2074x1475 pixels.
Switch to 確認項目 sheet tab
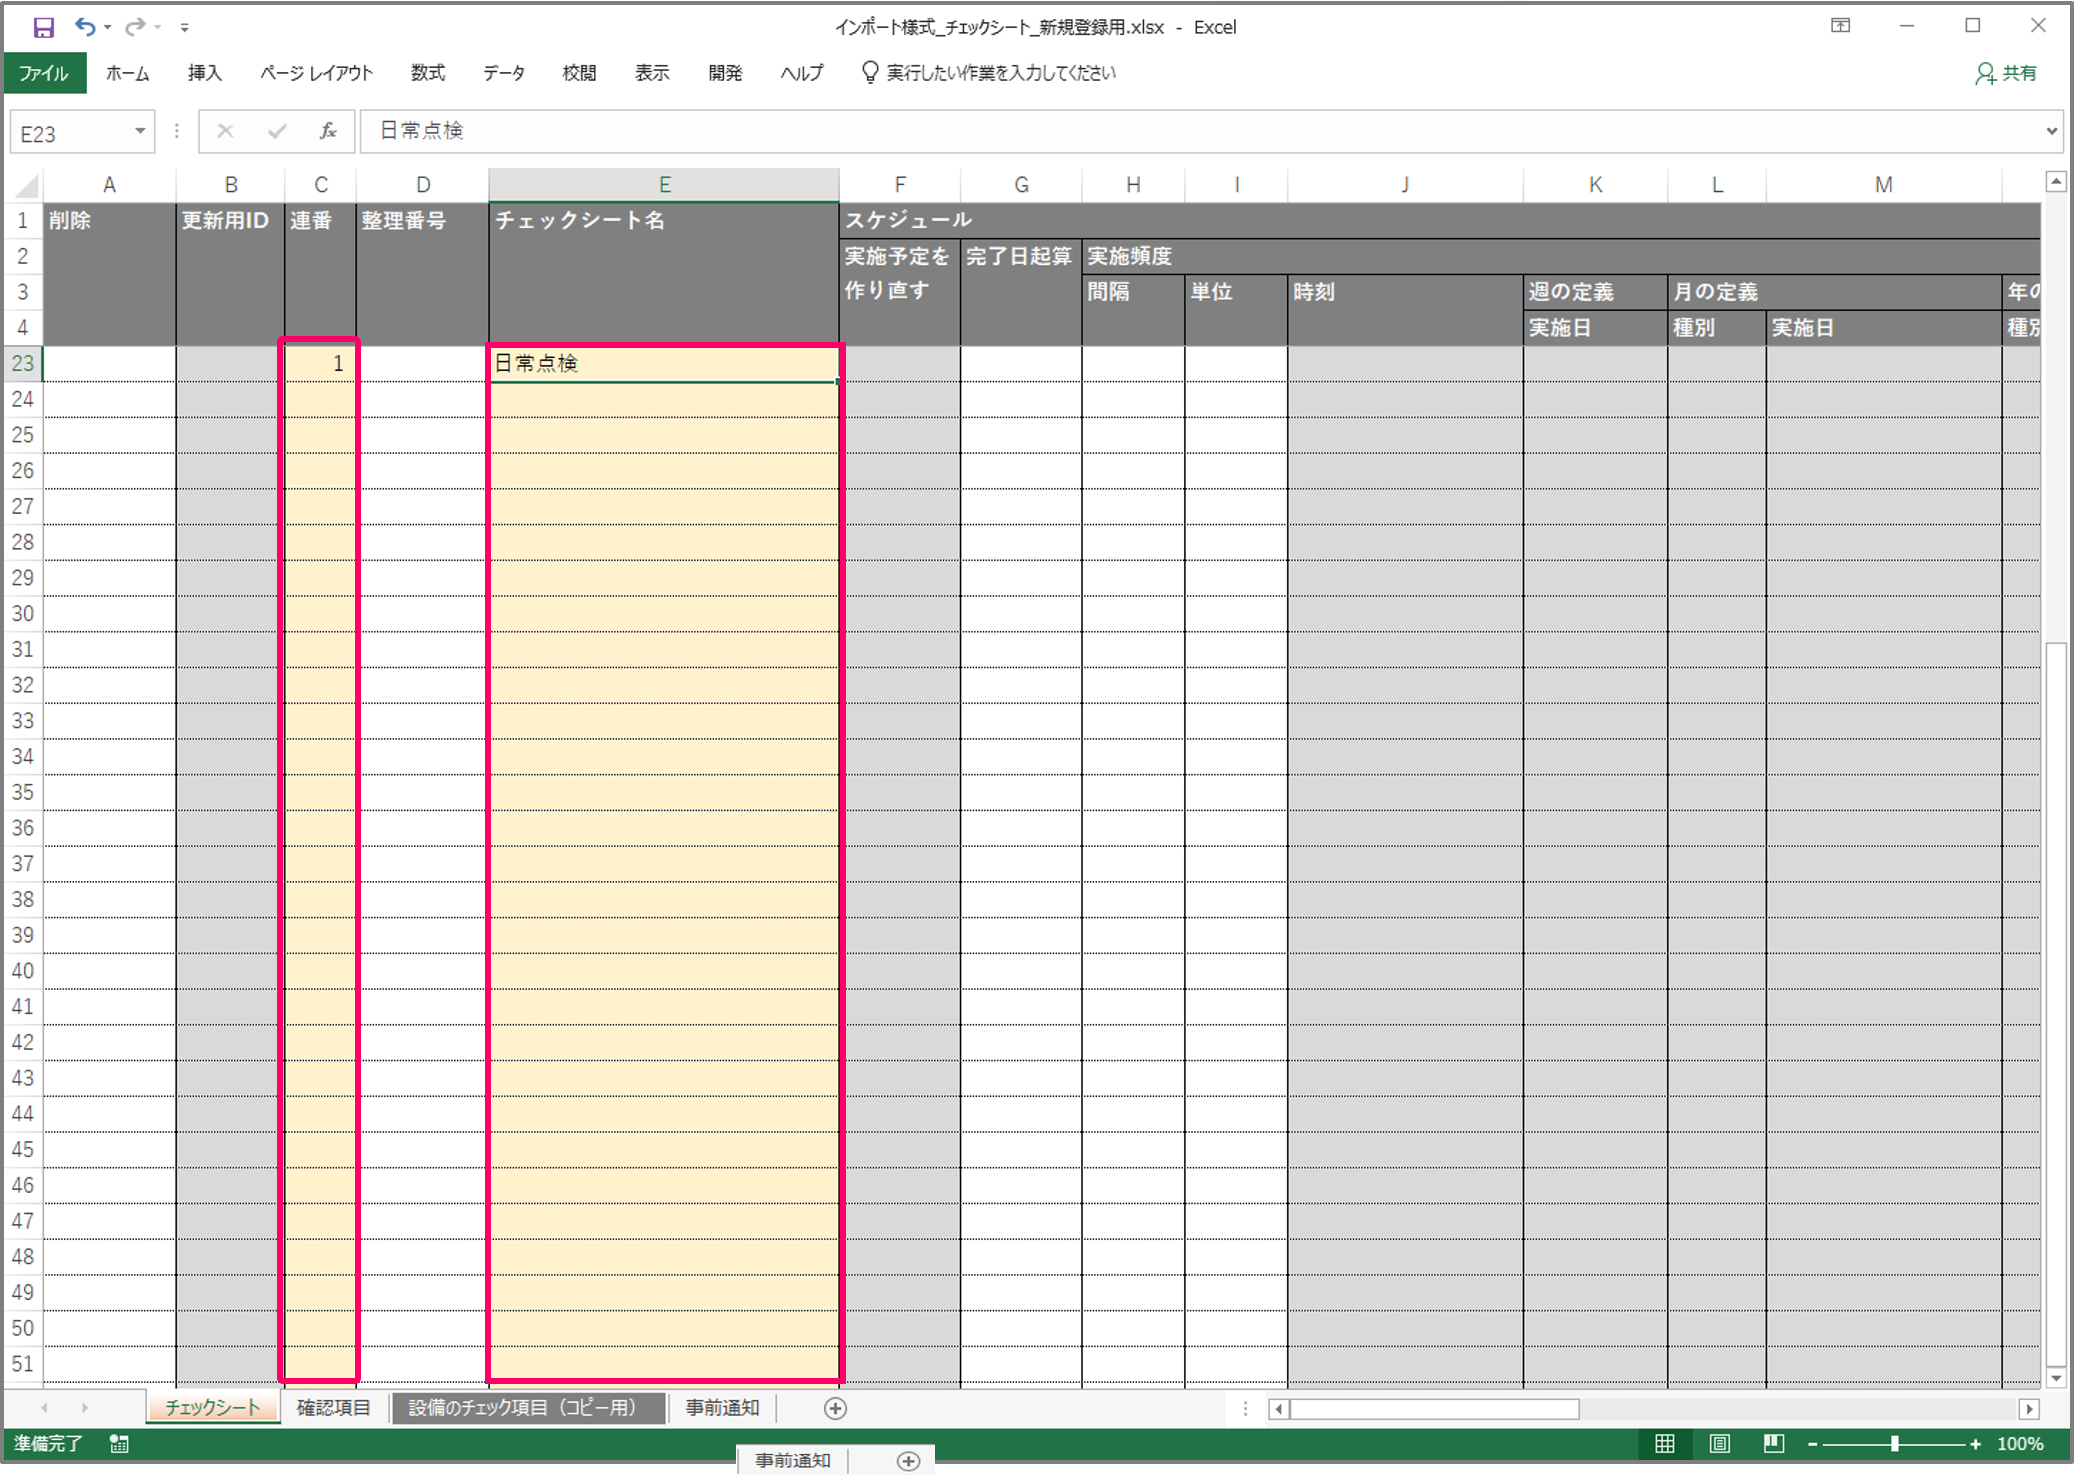click(333, 1408)
